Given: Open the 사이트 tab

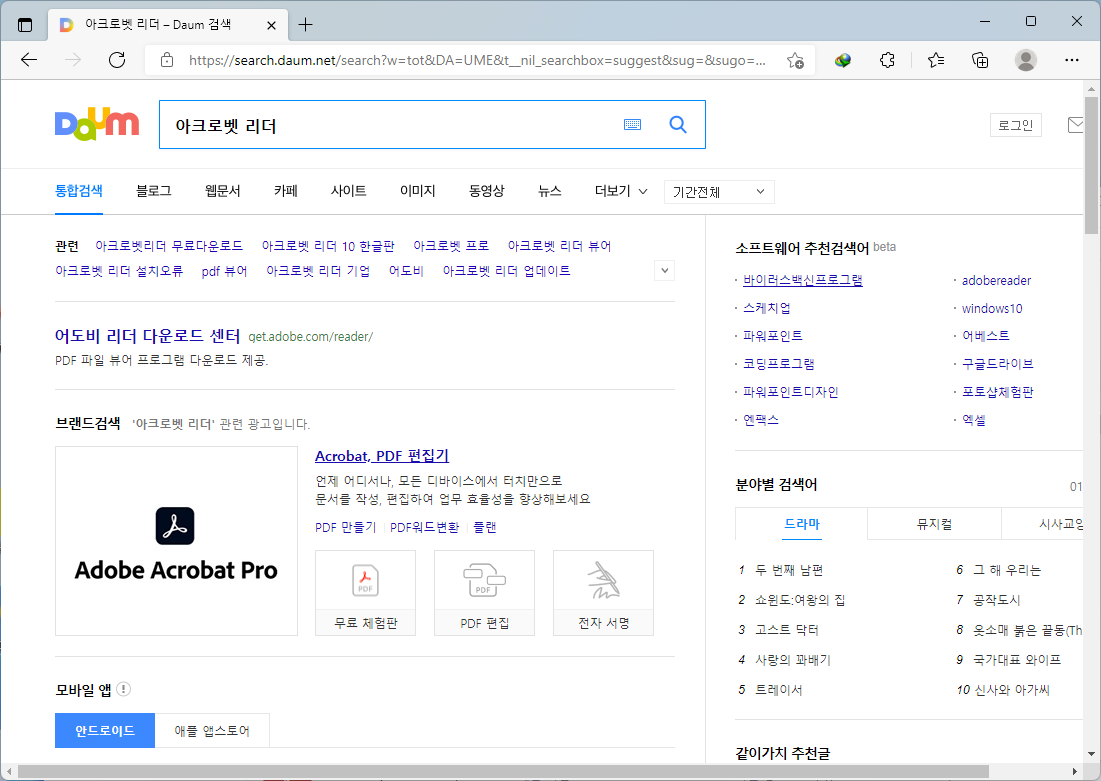Looking at the screenshot, I should tap(348, 191).
